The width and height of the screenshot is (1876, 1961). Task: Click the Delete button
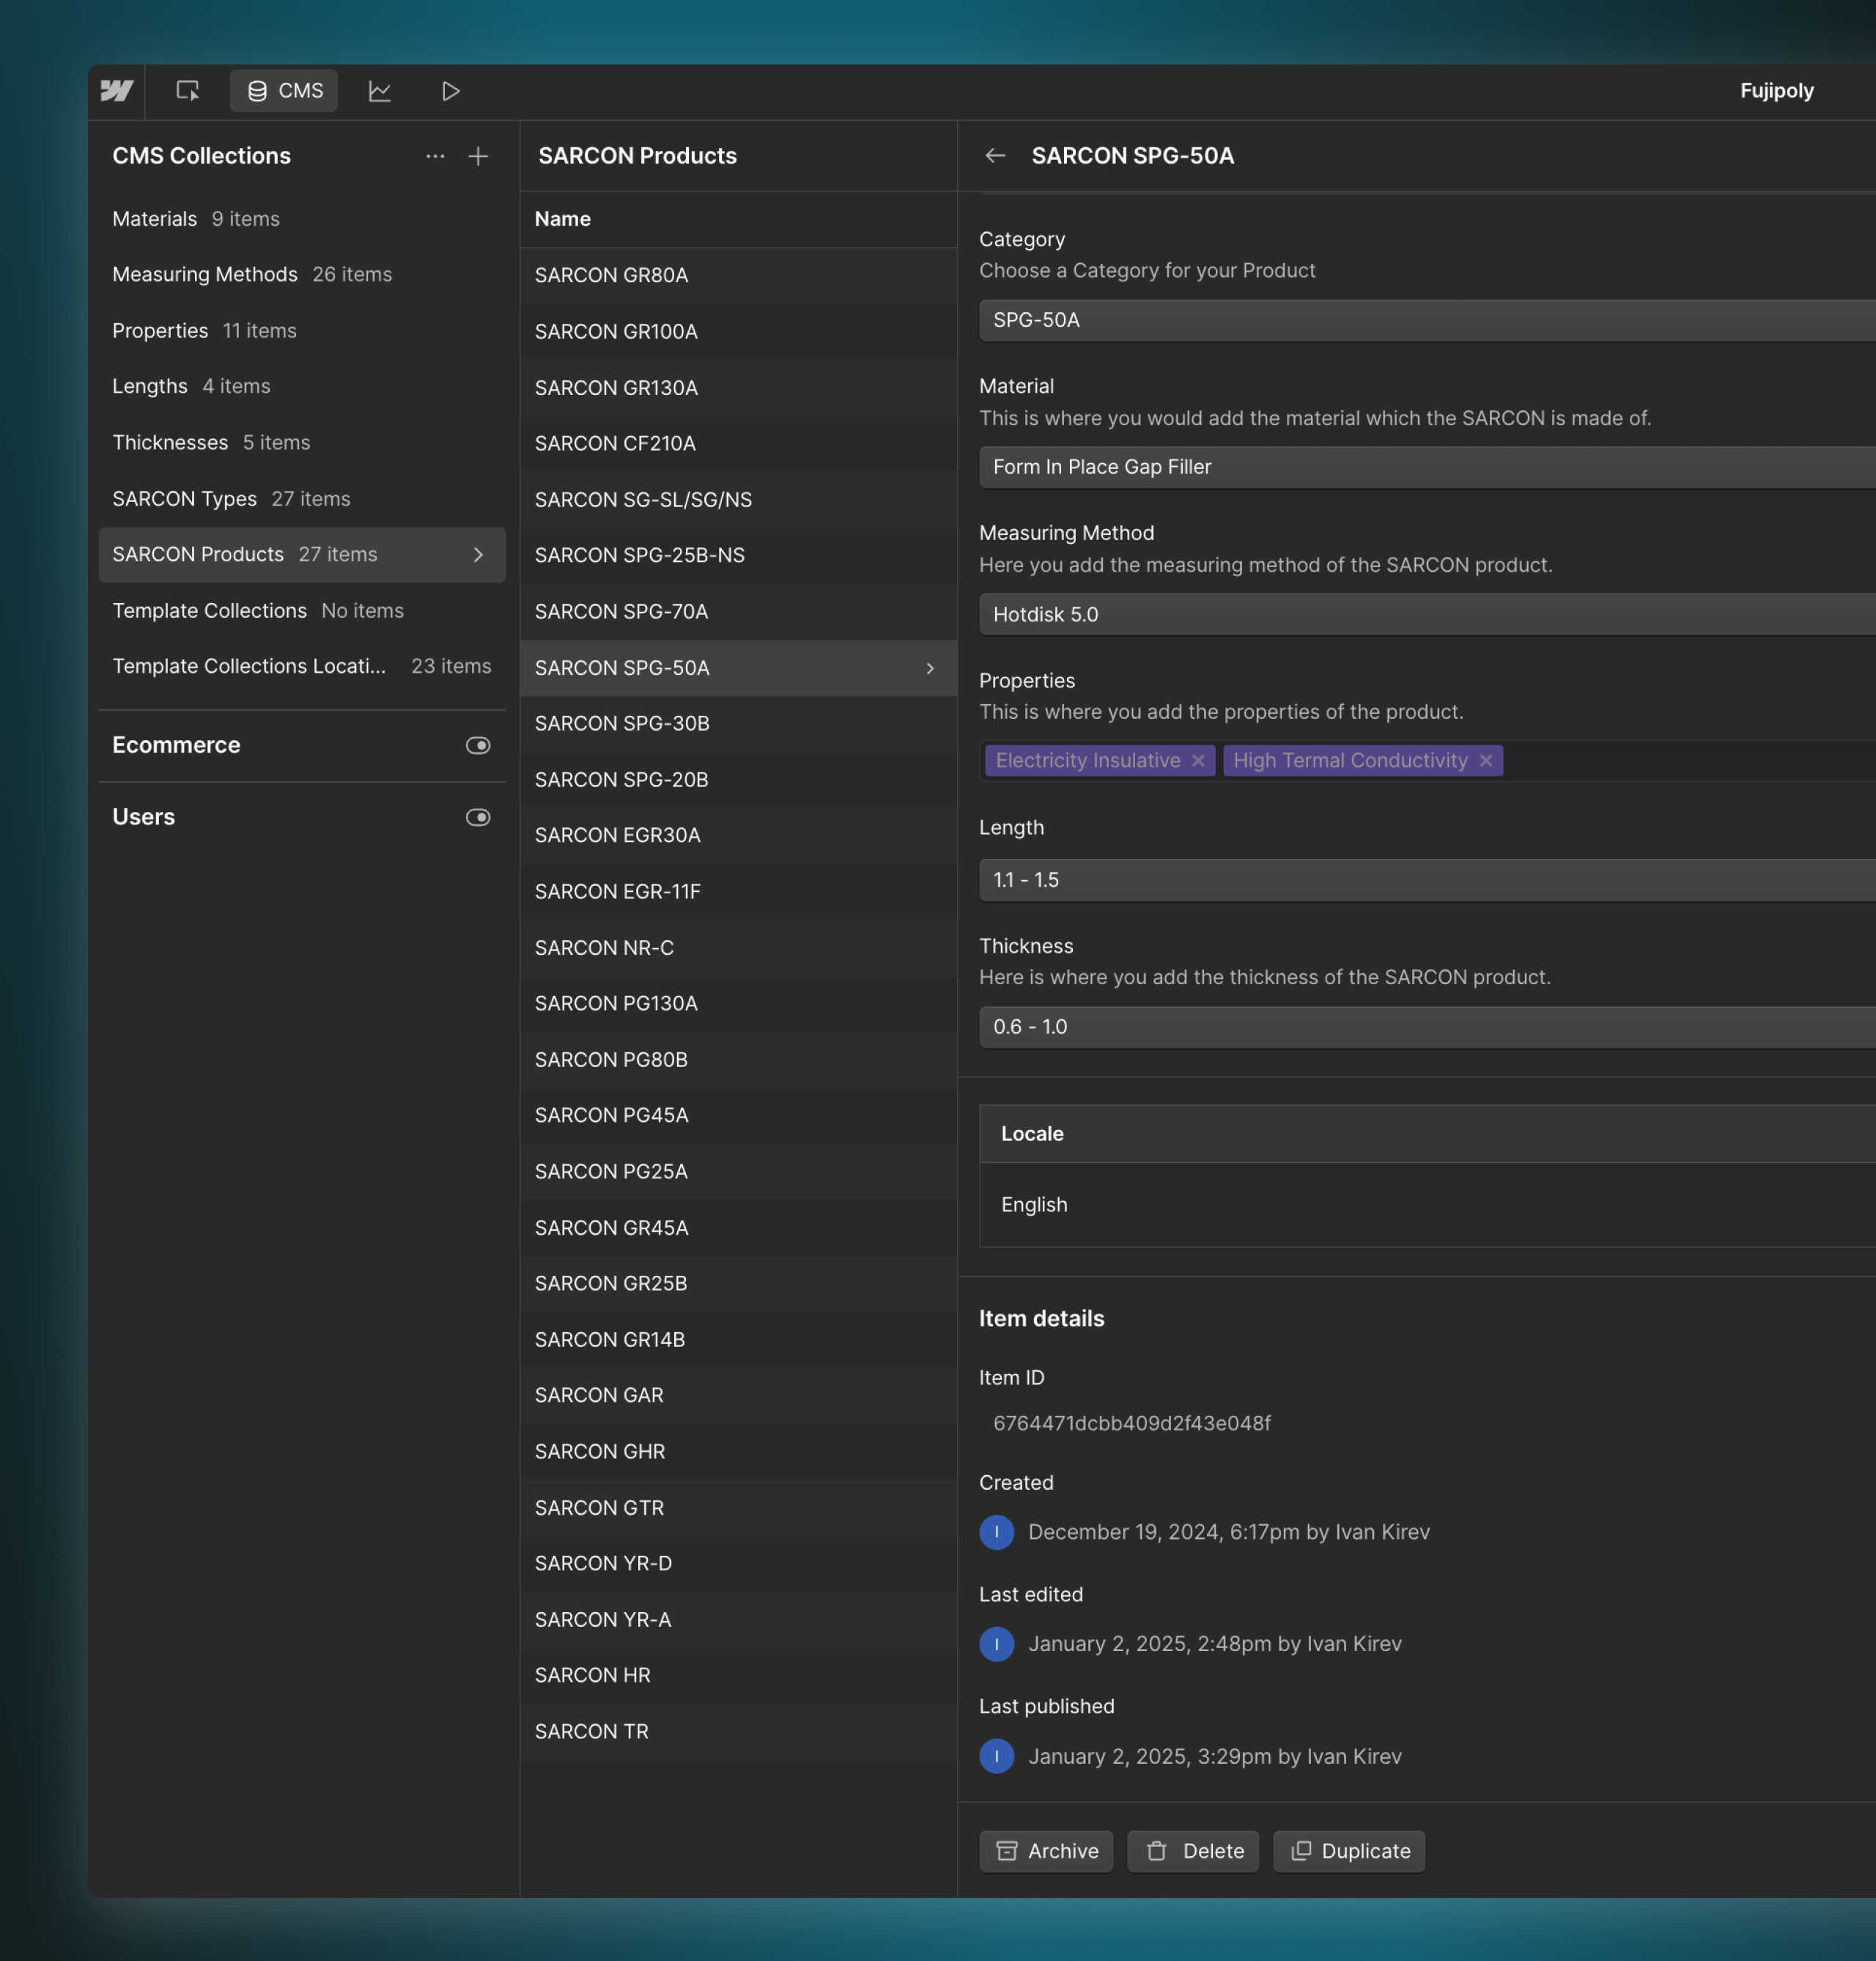tap(1193, 1851)
